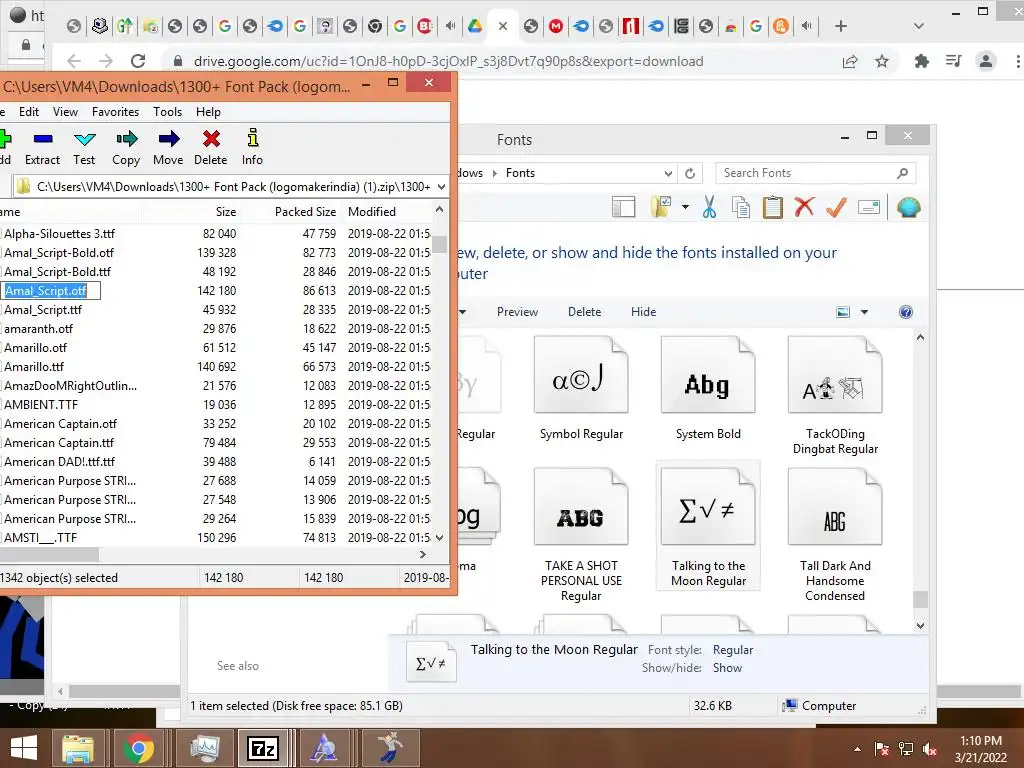The image size is (1024, 768).
Task: Expand the Fonts address history dropdown
Action: click(x=668, y=173)
